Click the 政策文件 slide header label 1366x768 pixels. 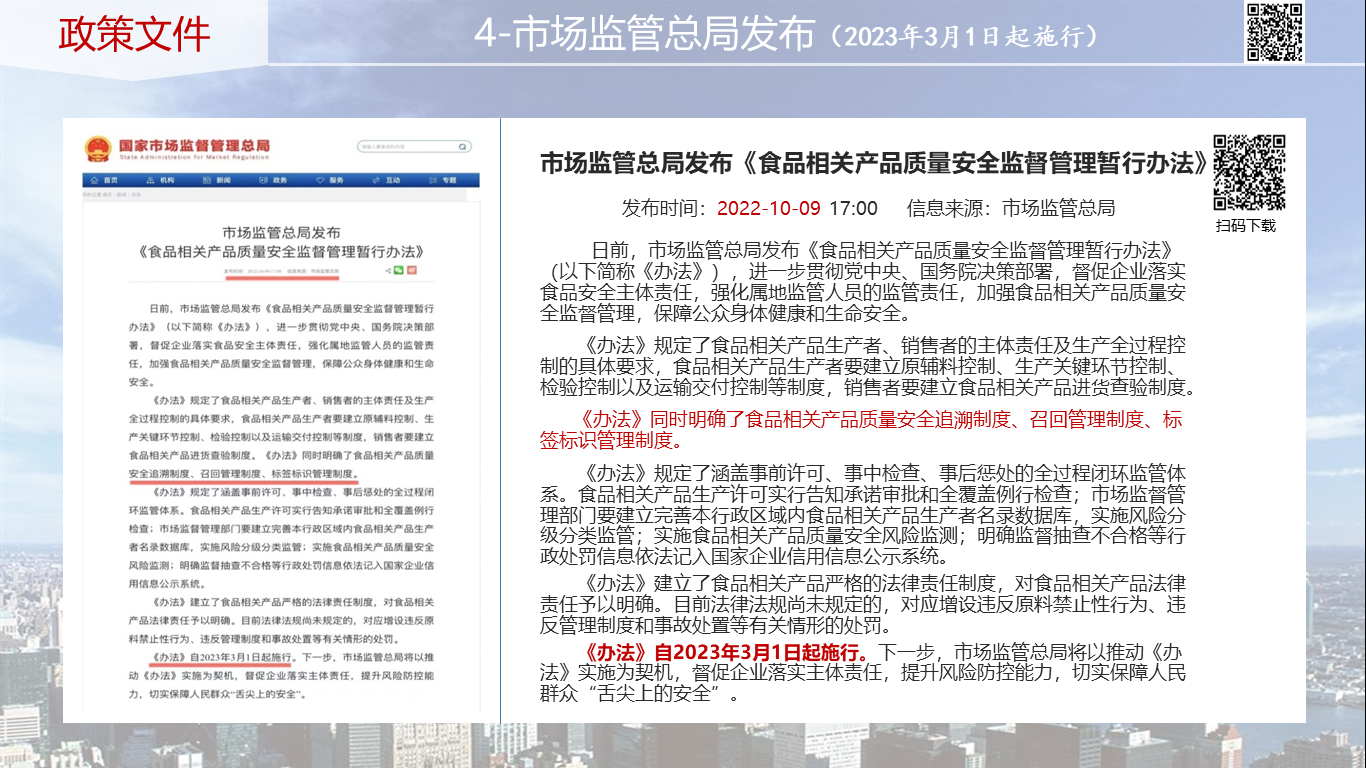coord(134,34)
